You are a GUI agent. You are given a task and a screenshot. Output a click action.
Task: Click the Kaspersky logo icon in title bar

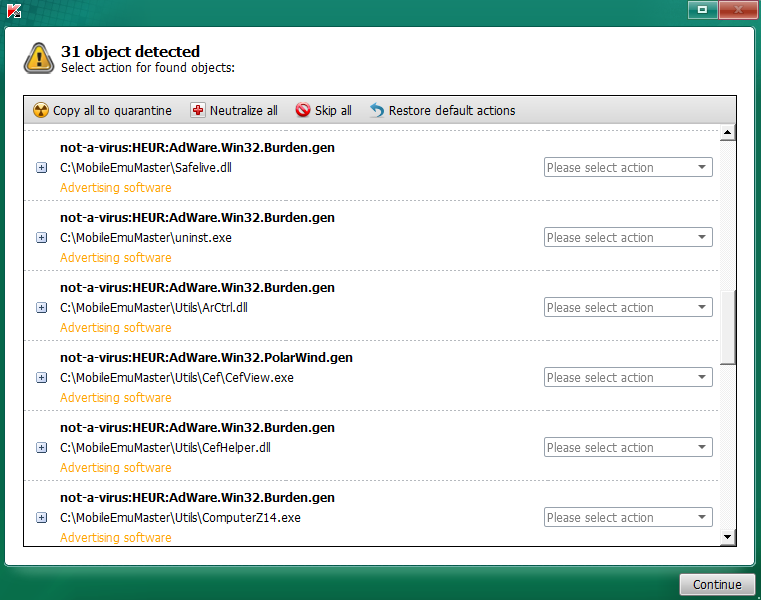pos(14,11)
